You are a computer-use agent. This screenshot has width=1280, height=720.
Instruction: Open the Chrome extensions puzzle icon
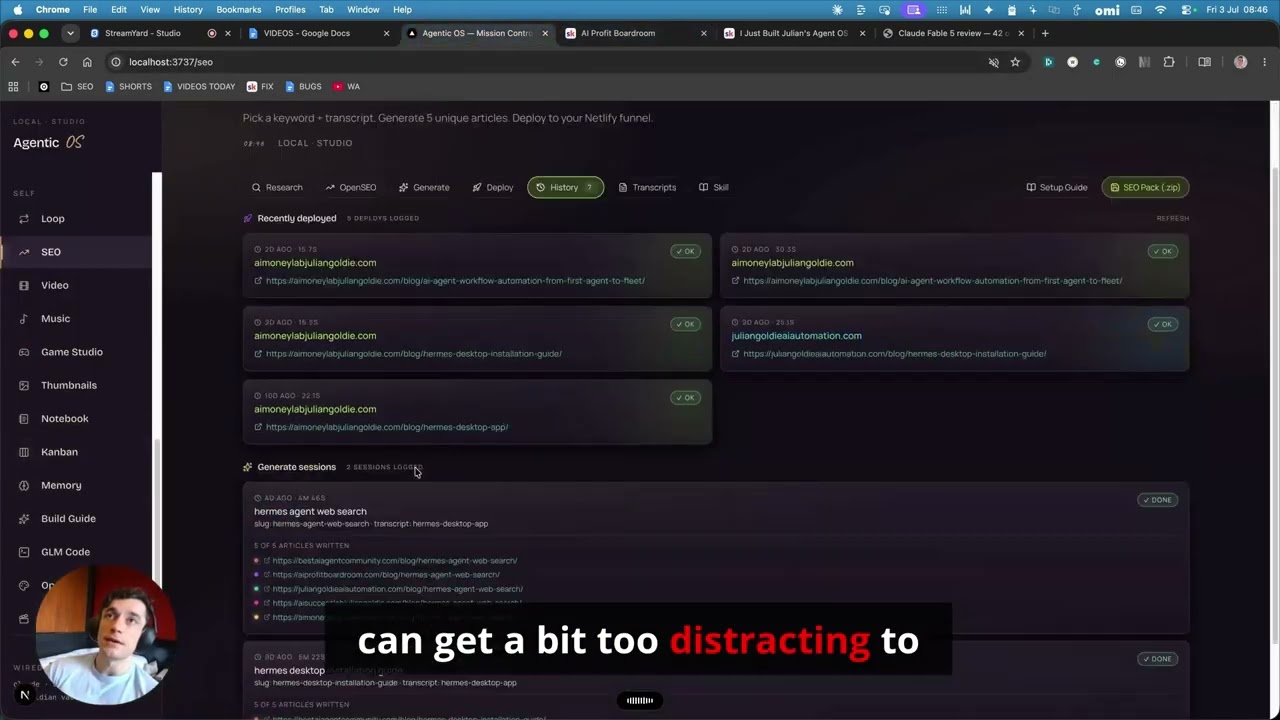coord(1169,62)
